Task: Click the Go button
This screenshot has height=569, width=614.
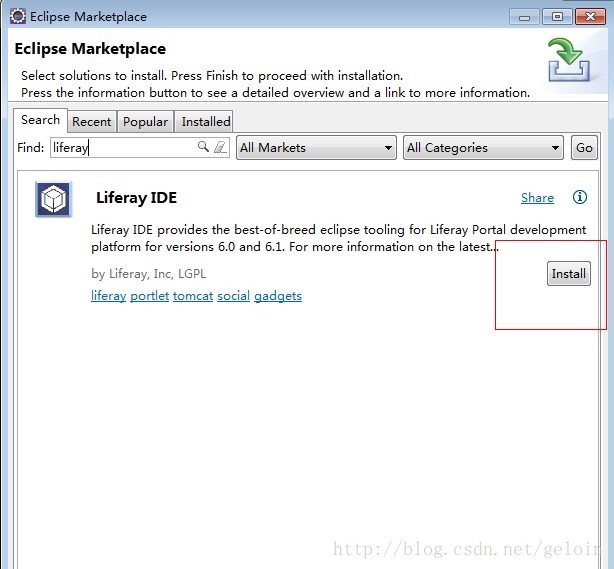Action: point(584,148)
